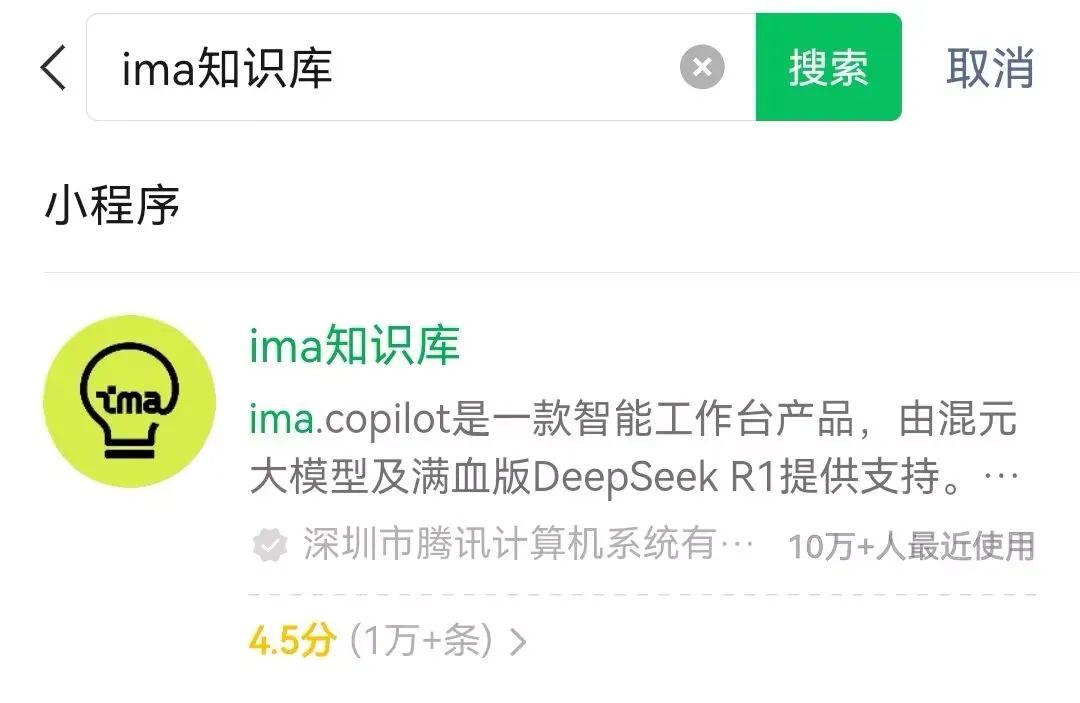Viewport: 1080px width, 703px height.
Task: Click the description line starting with 大模型及满血版
Action: 634,476
